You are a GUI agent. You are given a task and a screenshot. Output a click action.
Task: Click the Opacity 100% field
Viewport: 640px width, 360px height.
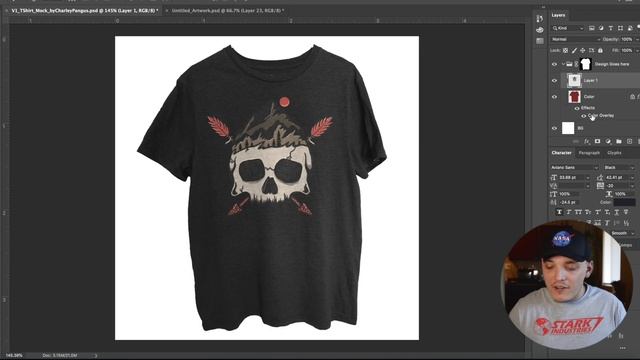pyautogui.click(x=627, y=39)
